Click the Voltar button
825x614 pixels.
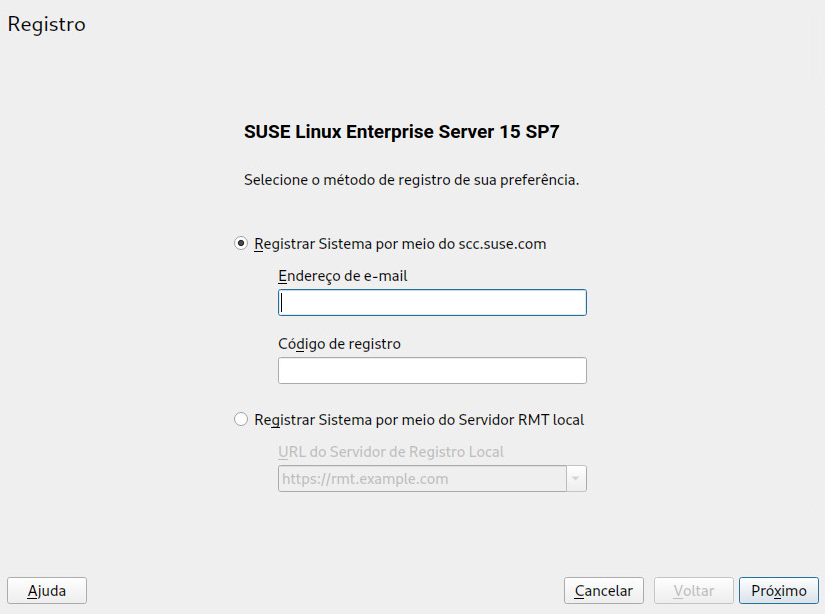click(x=694, y=591)
